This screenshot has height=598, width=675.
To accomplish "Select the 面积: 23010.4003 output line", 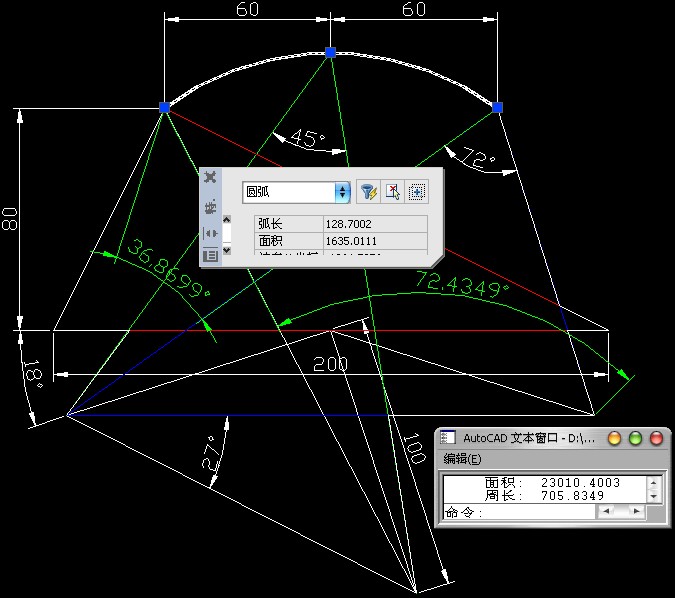I will tap(552, 482).
